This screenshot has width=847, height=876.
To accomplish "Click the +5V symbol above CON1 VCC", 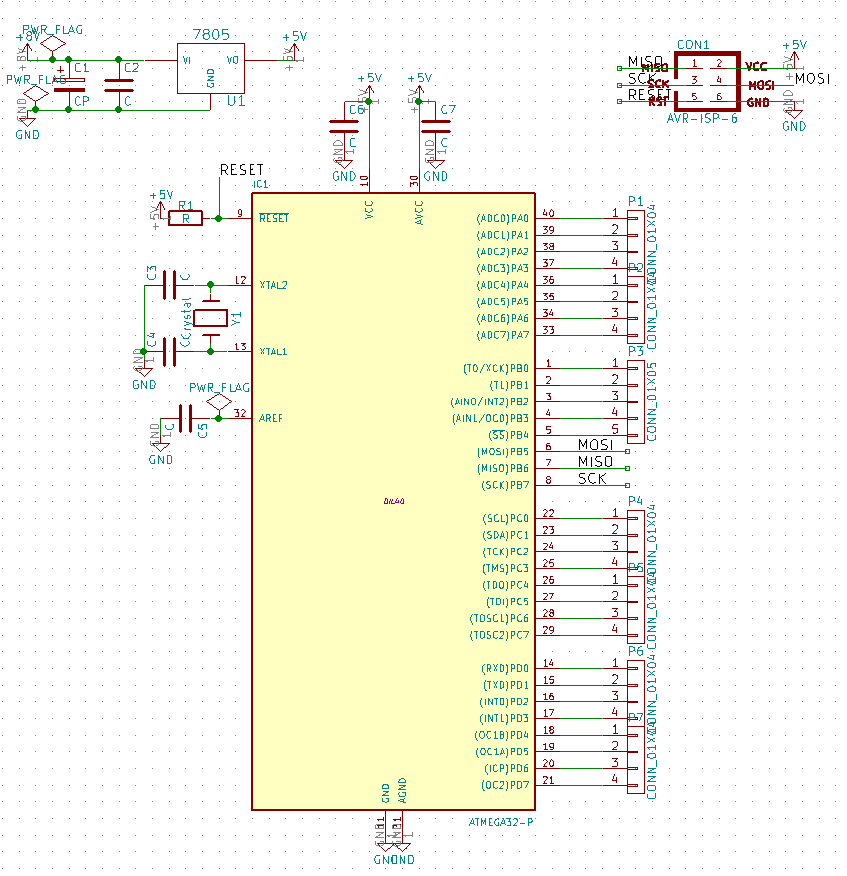I will click(794, 59).
